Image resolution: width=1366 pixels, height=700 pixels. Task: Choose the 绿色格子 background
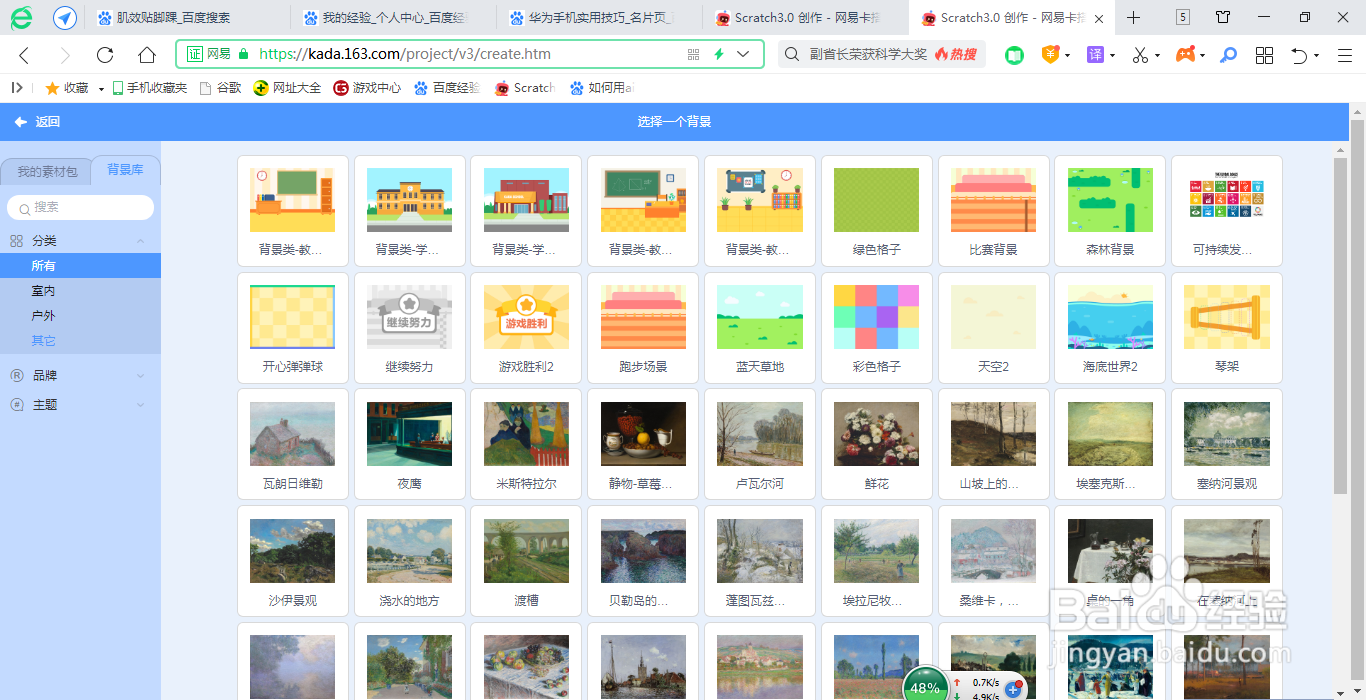click(877, 211)
